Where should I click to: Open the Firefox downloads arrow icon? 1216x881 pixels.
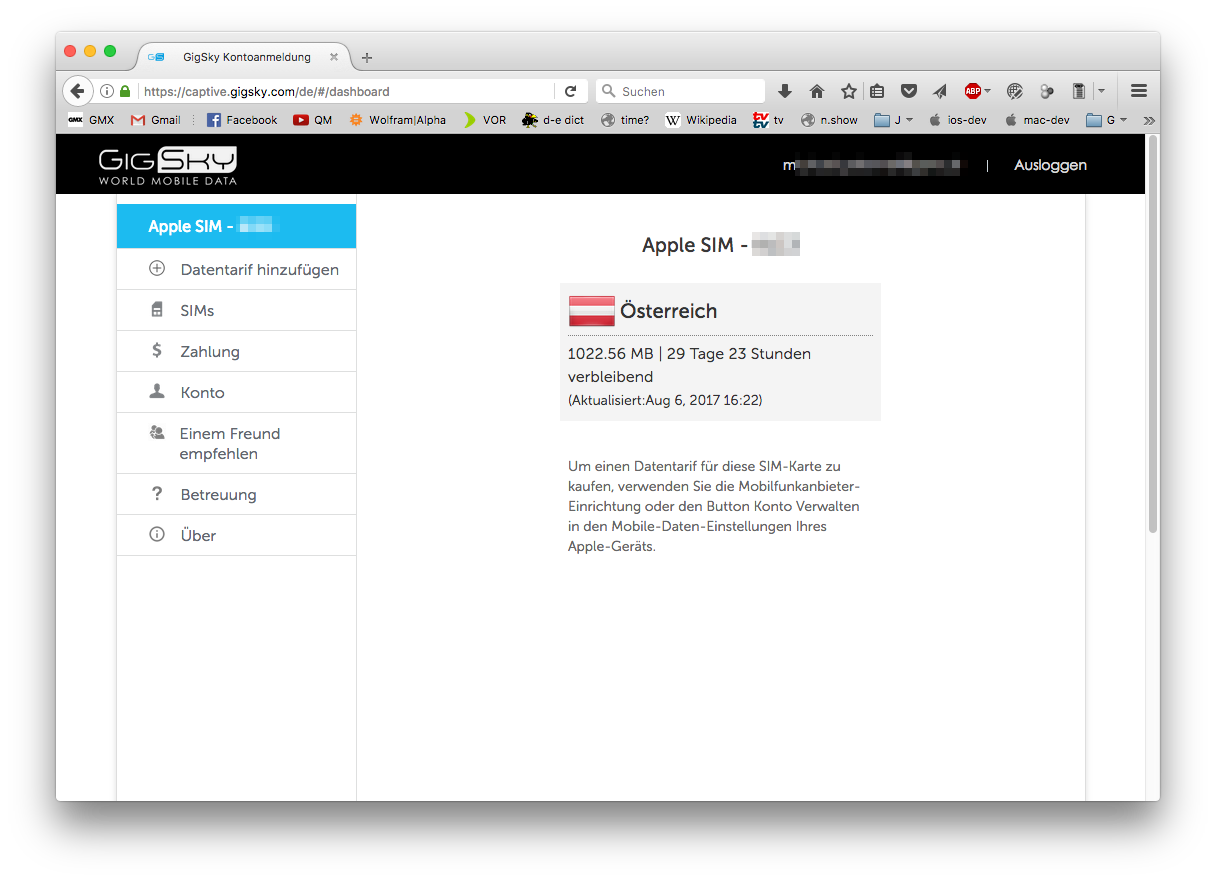point(785,91)
